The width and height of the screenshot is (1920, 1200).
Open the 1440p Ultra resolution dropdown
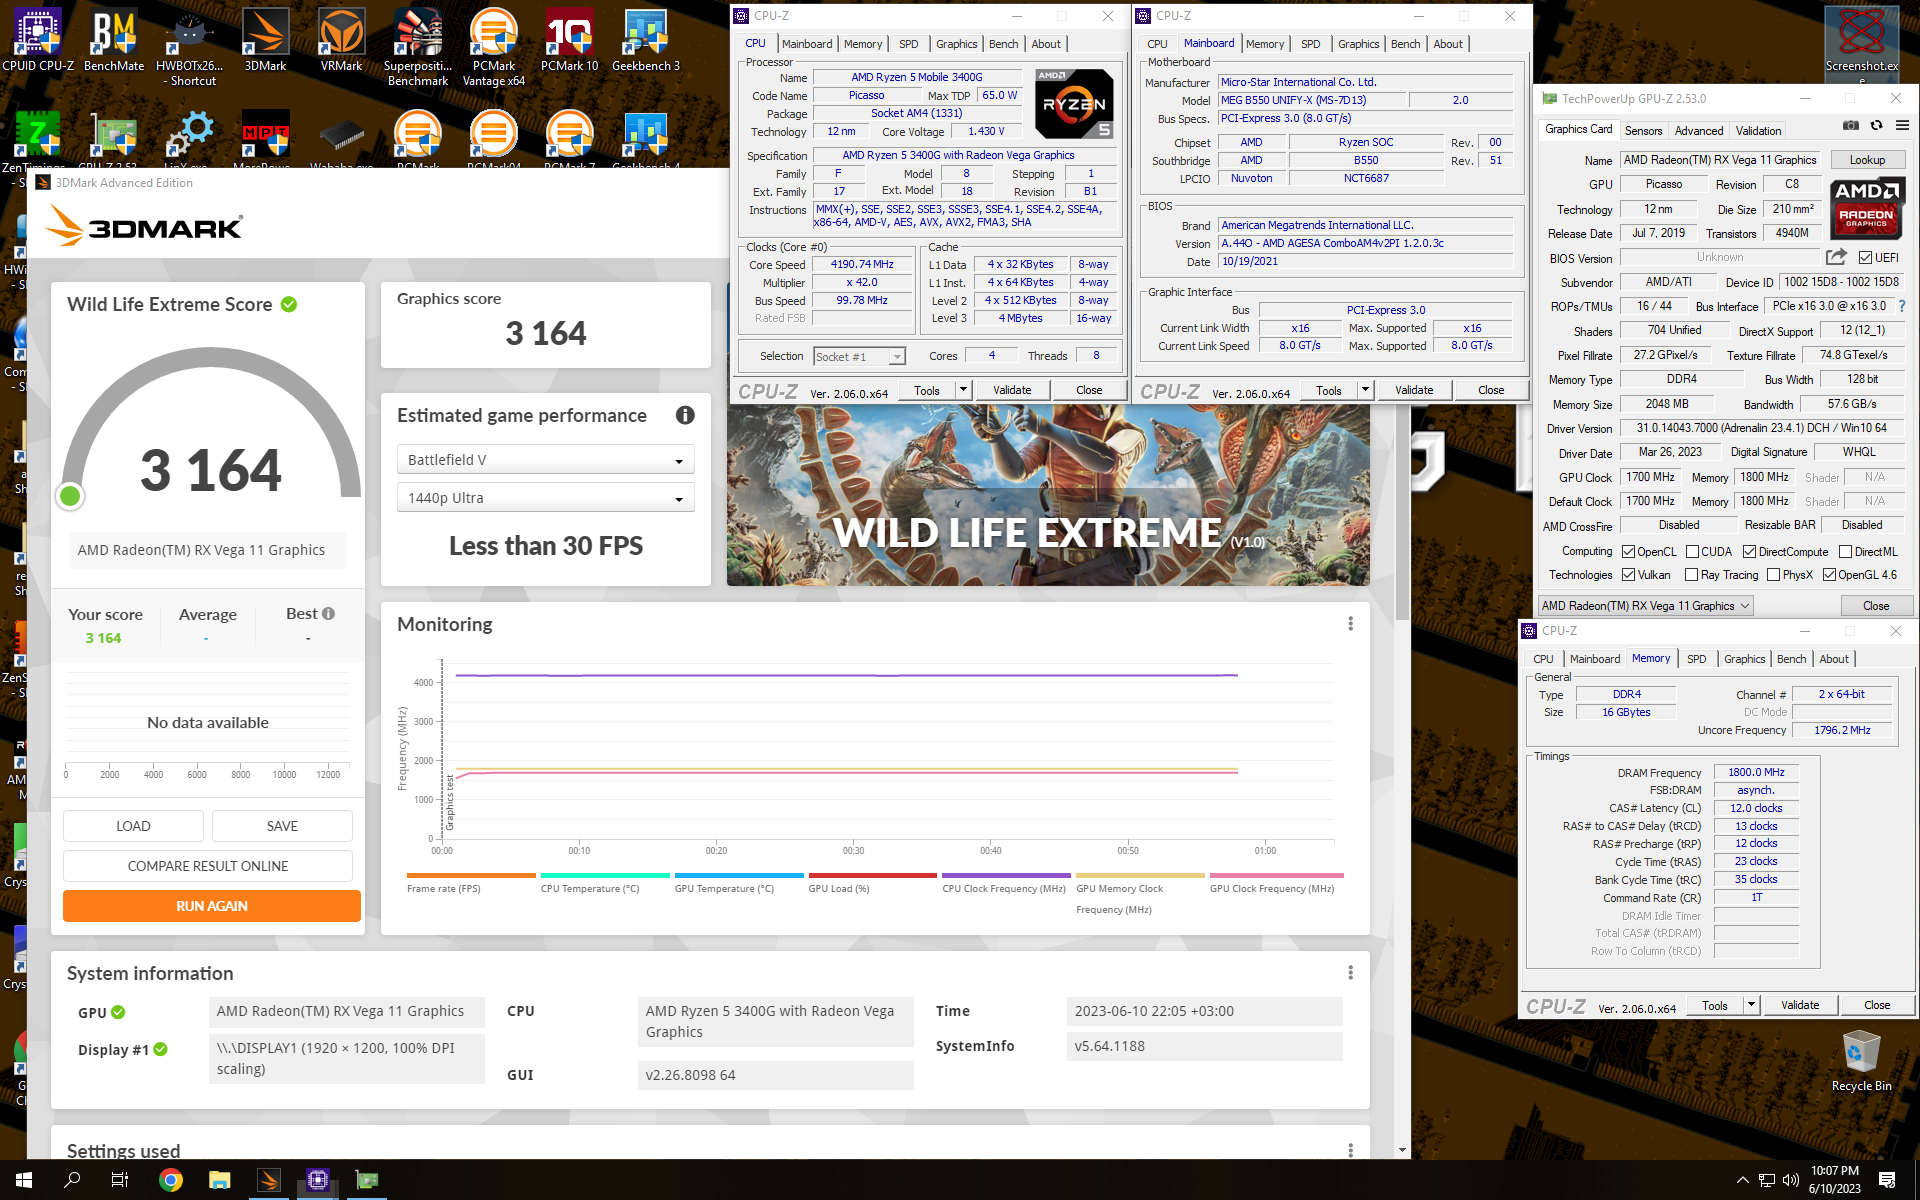pyautogui.click(x=546, y=498)
